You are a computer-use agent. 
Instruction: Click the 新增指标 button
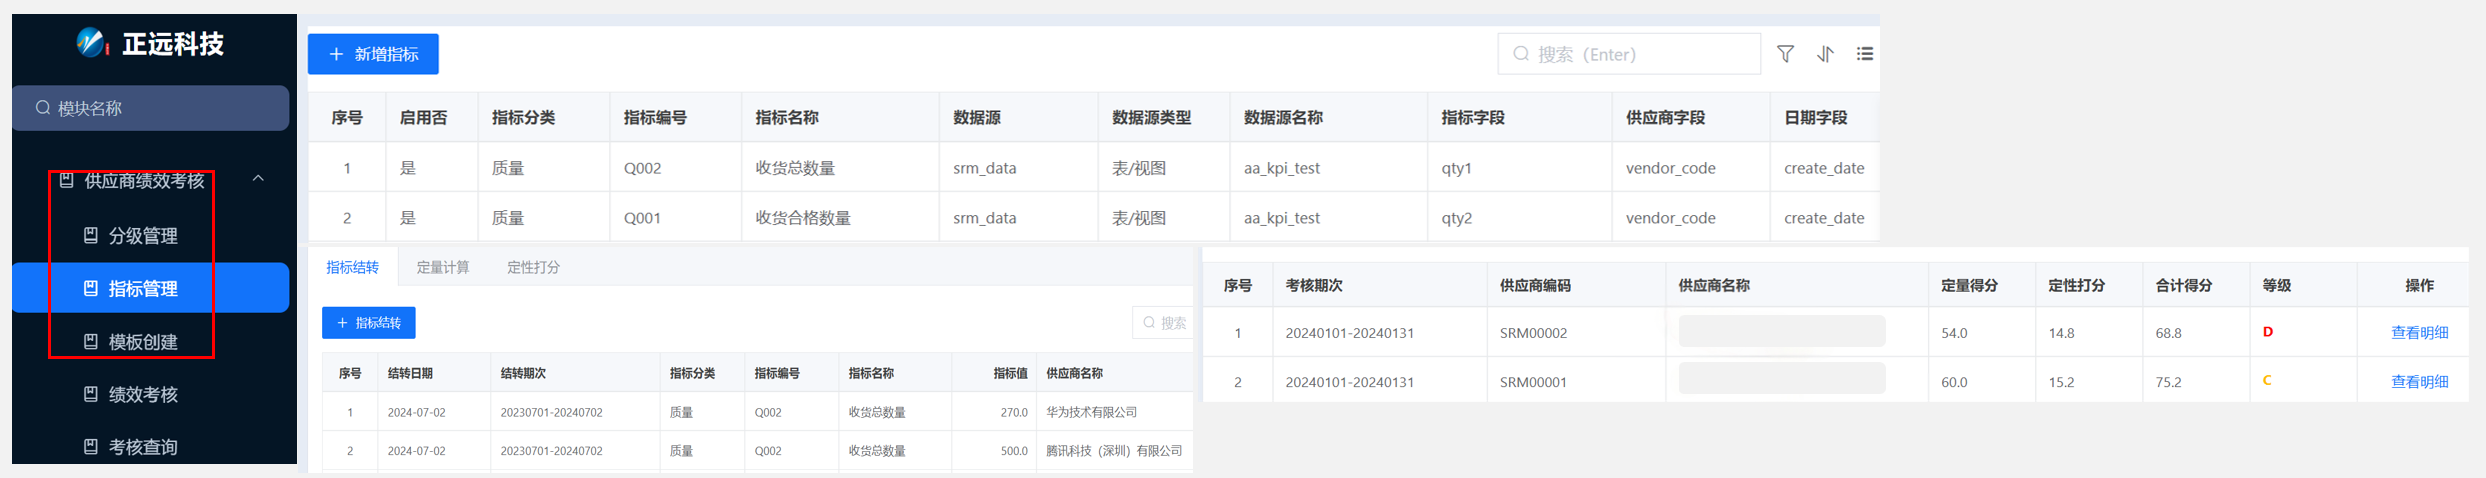tap(373, 54)
